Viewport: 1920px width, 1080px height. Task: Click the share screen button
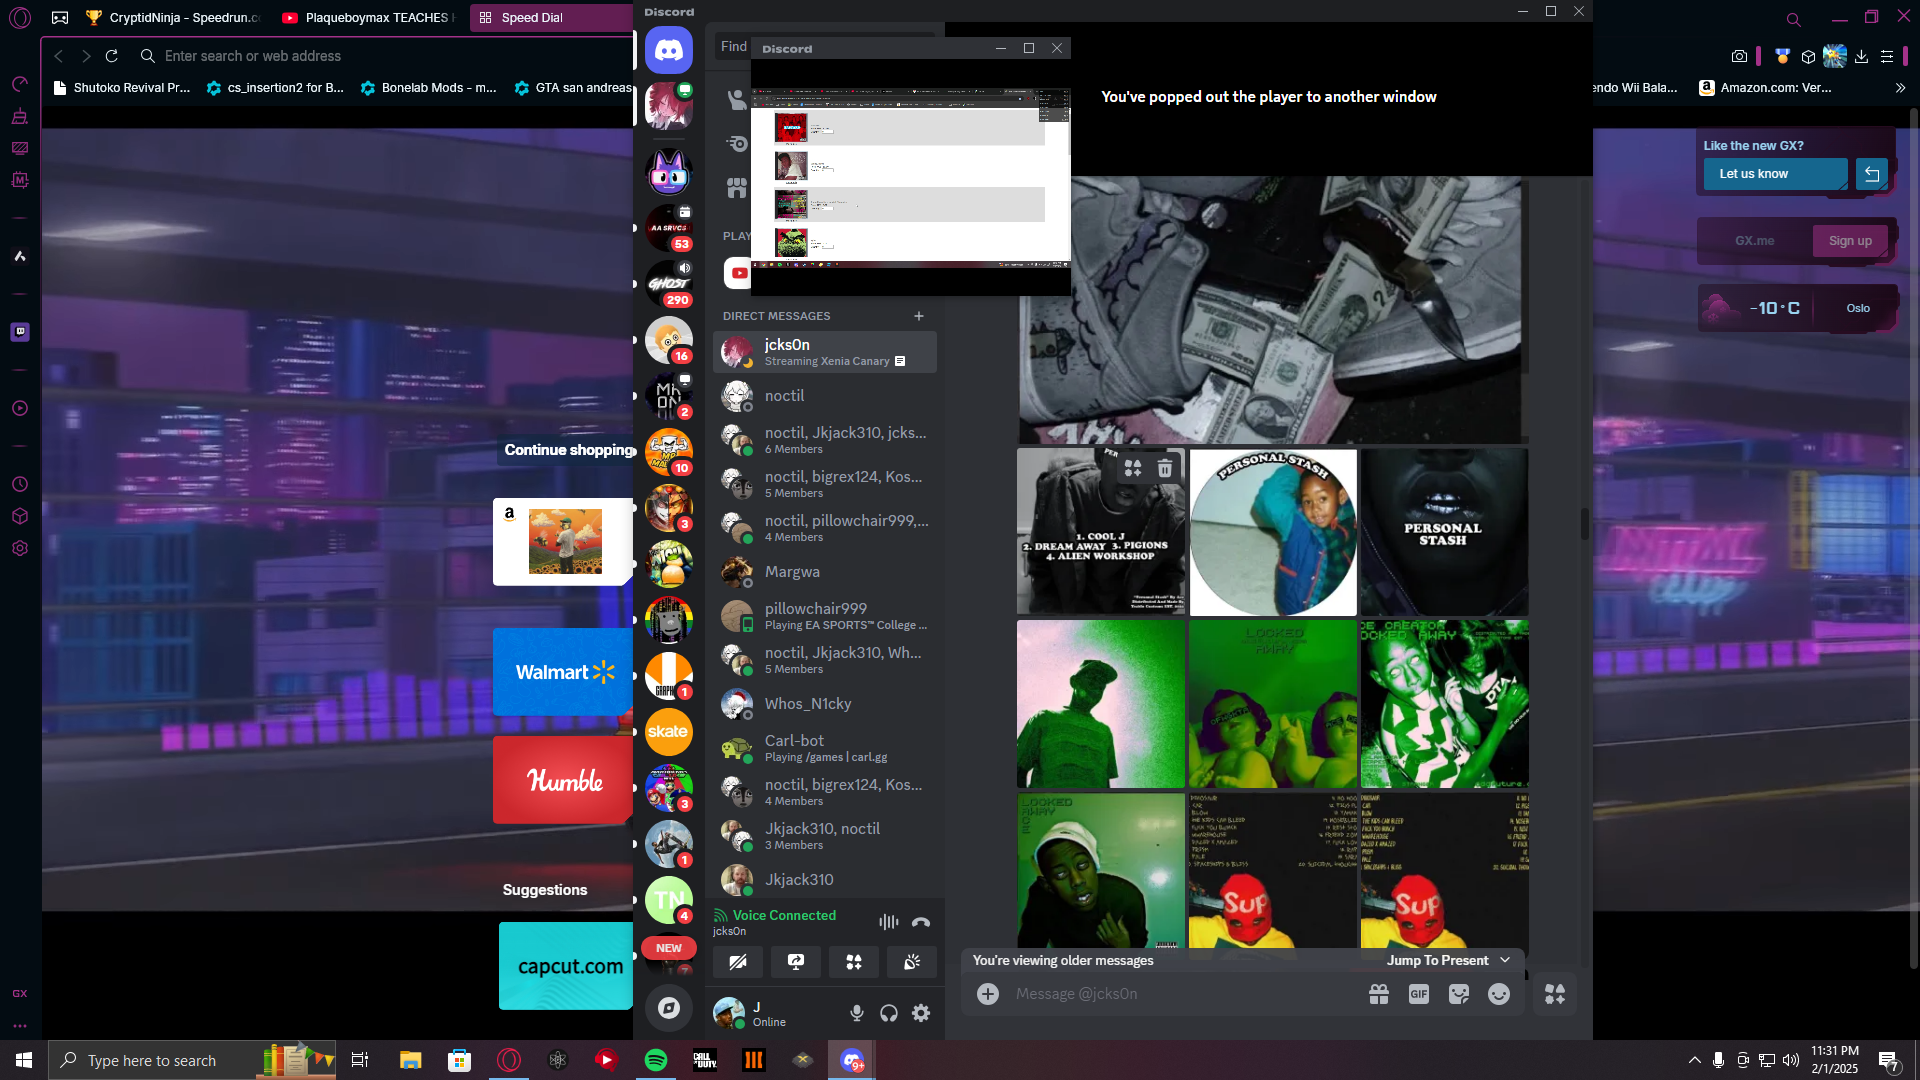tap(796, 962)
